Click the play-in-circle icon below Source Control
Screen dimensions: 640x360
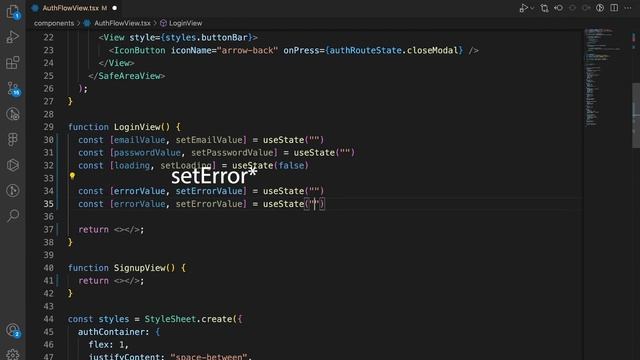(13, 114)
